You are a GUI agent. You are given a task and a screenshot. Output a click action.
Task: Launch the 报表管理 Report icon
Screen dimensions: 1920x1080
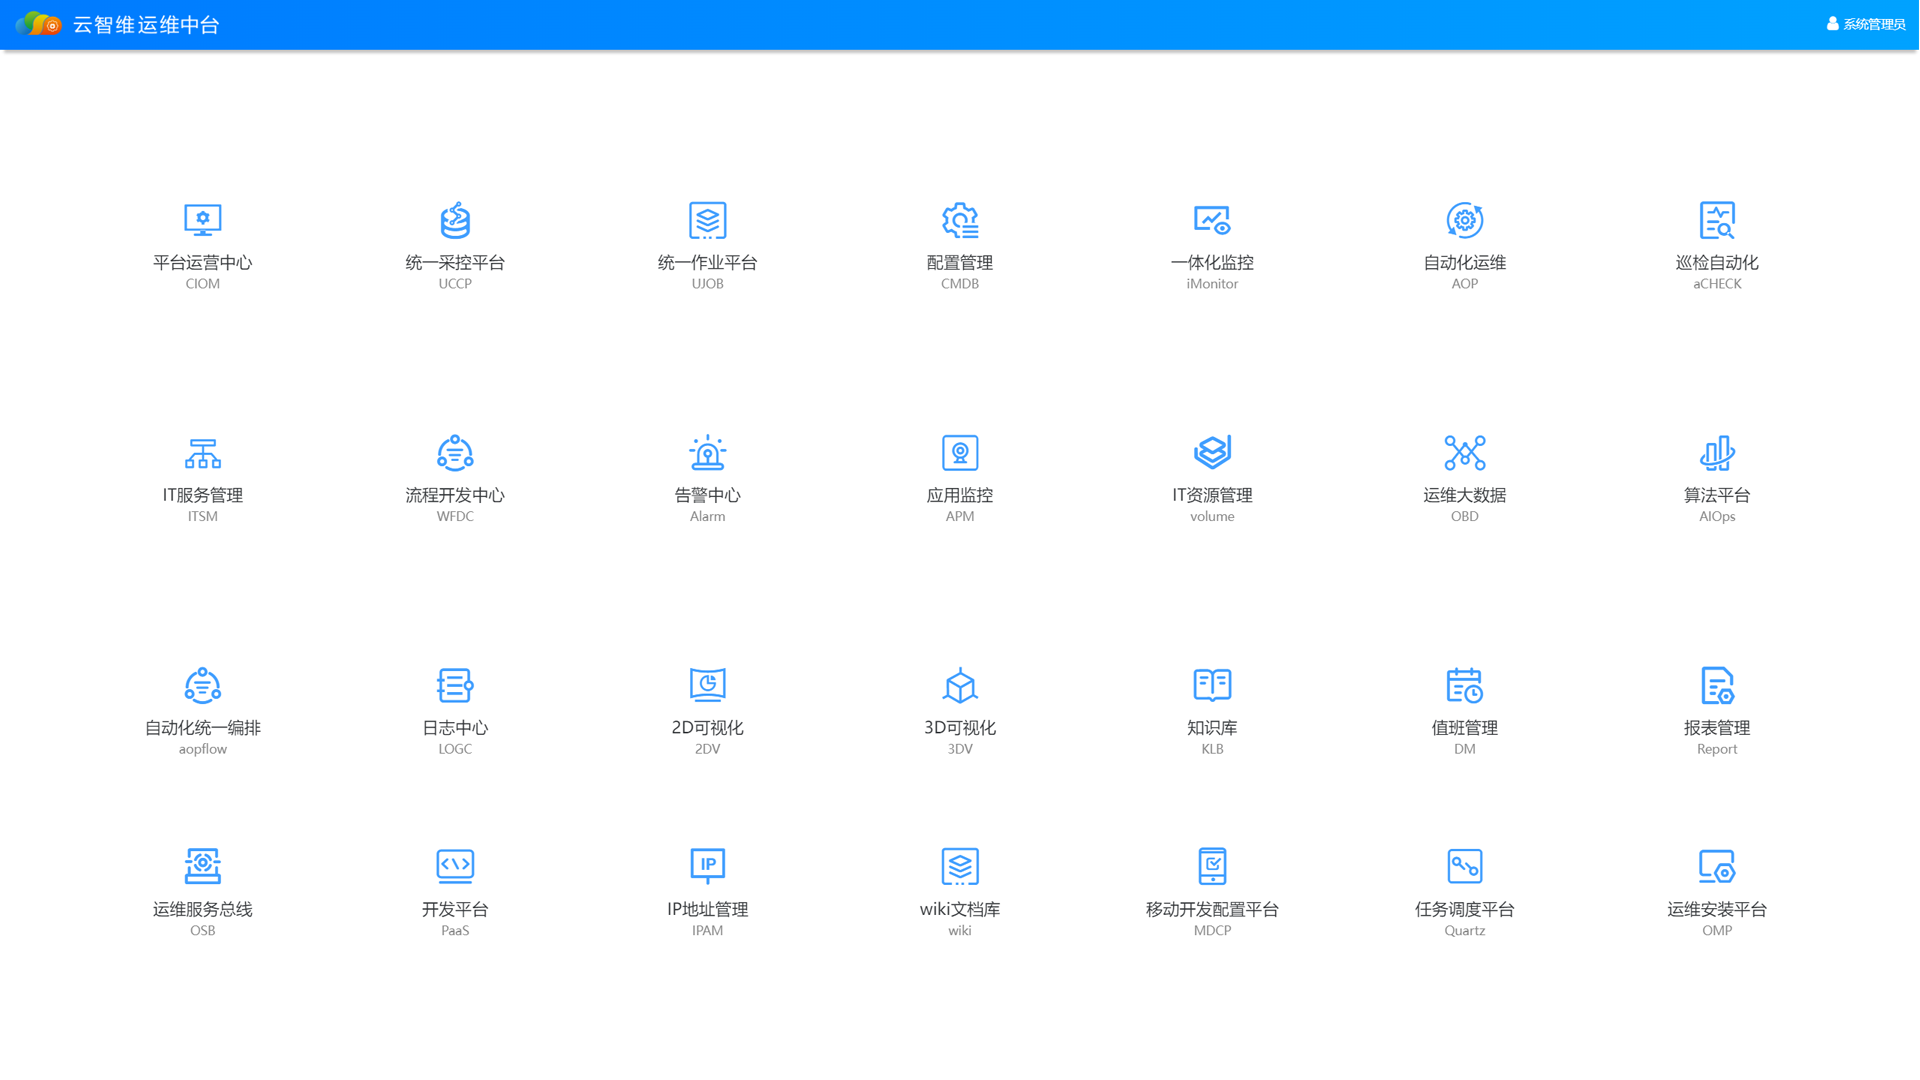pyautogui.click(x=1717, y=685)
